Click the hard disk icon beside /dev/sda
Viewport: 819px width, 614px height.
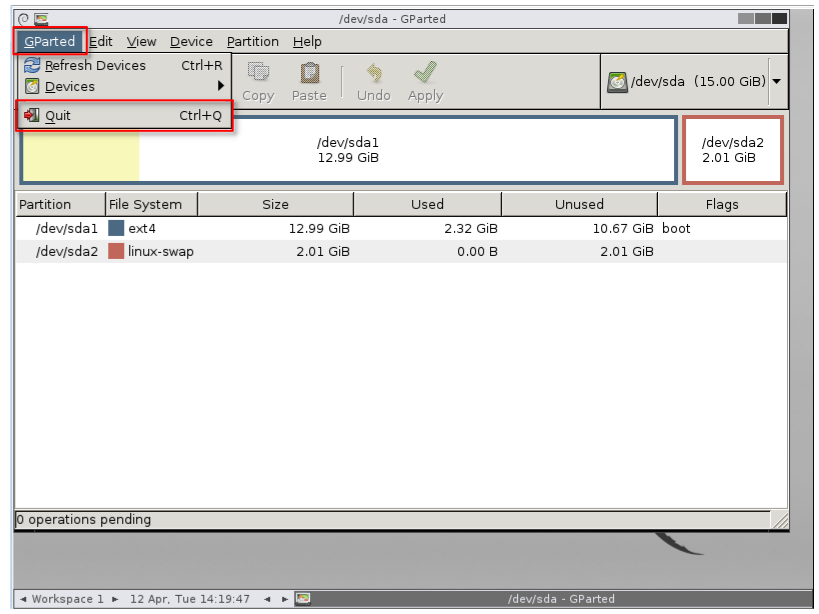617,82
